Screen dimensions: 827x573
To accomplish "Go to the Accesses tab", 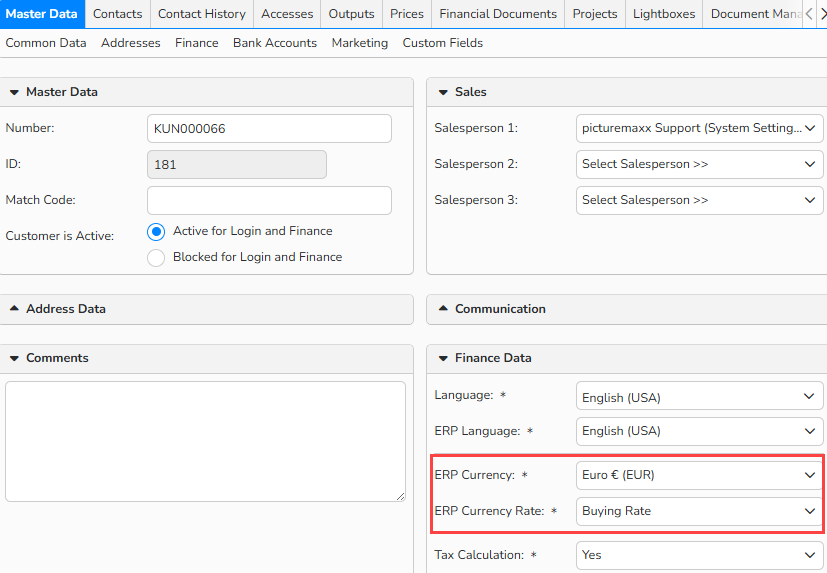I will (287, 14).
